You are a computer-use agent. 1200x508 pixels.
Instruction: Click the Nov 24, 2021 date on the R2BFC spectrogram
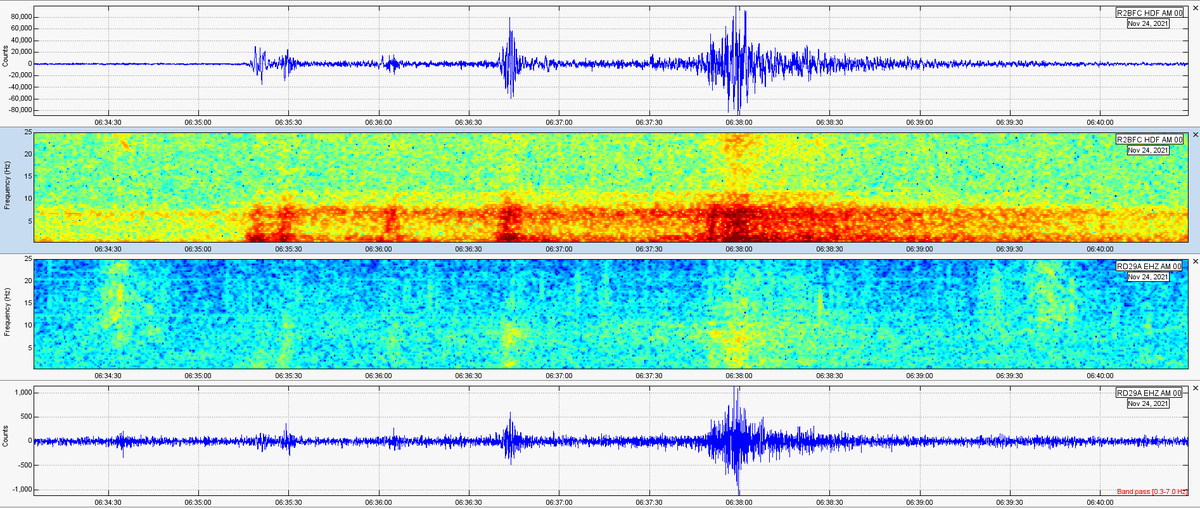tap(1148, 150)
